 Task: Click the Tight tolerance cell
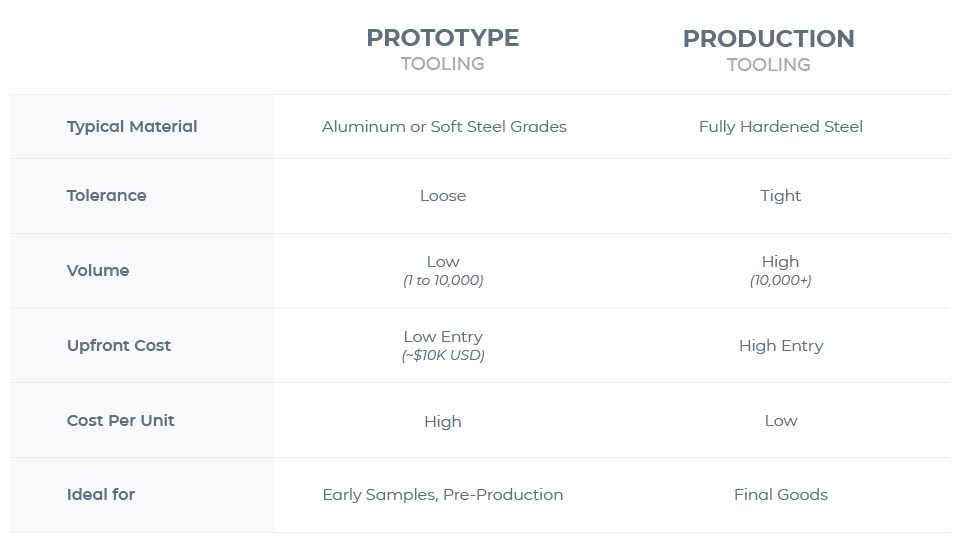click(x=780, y=196)
